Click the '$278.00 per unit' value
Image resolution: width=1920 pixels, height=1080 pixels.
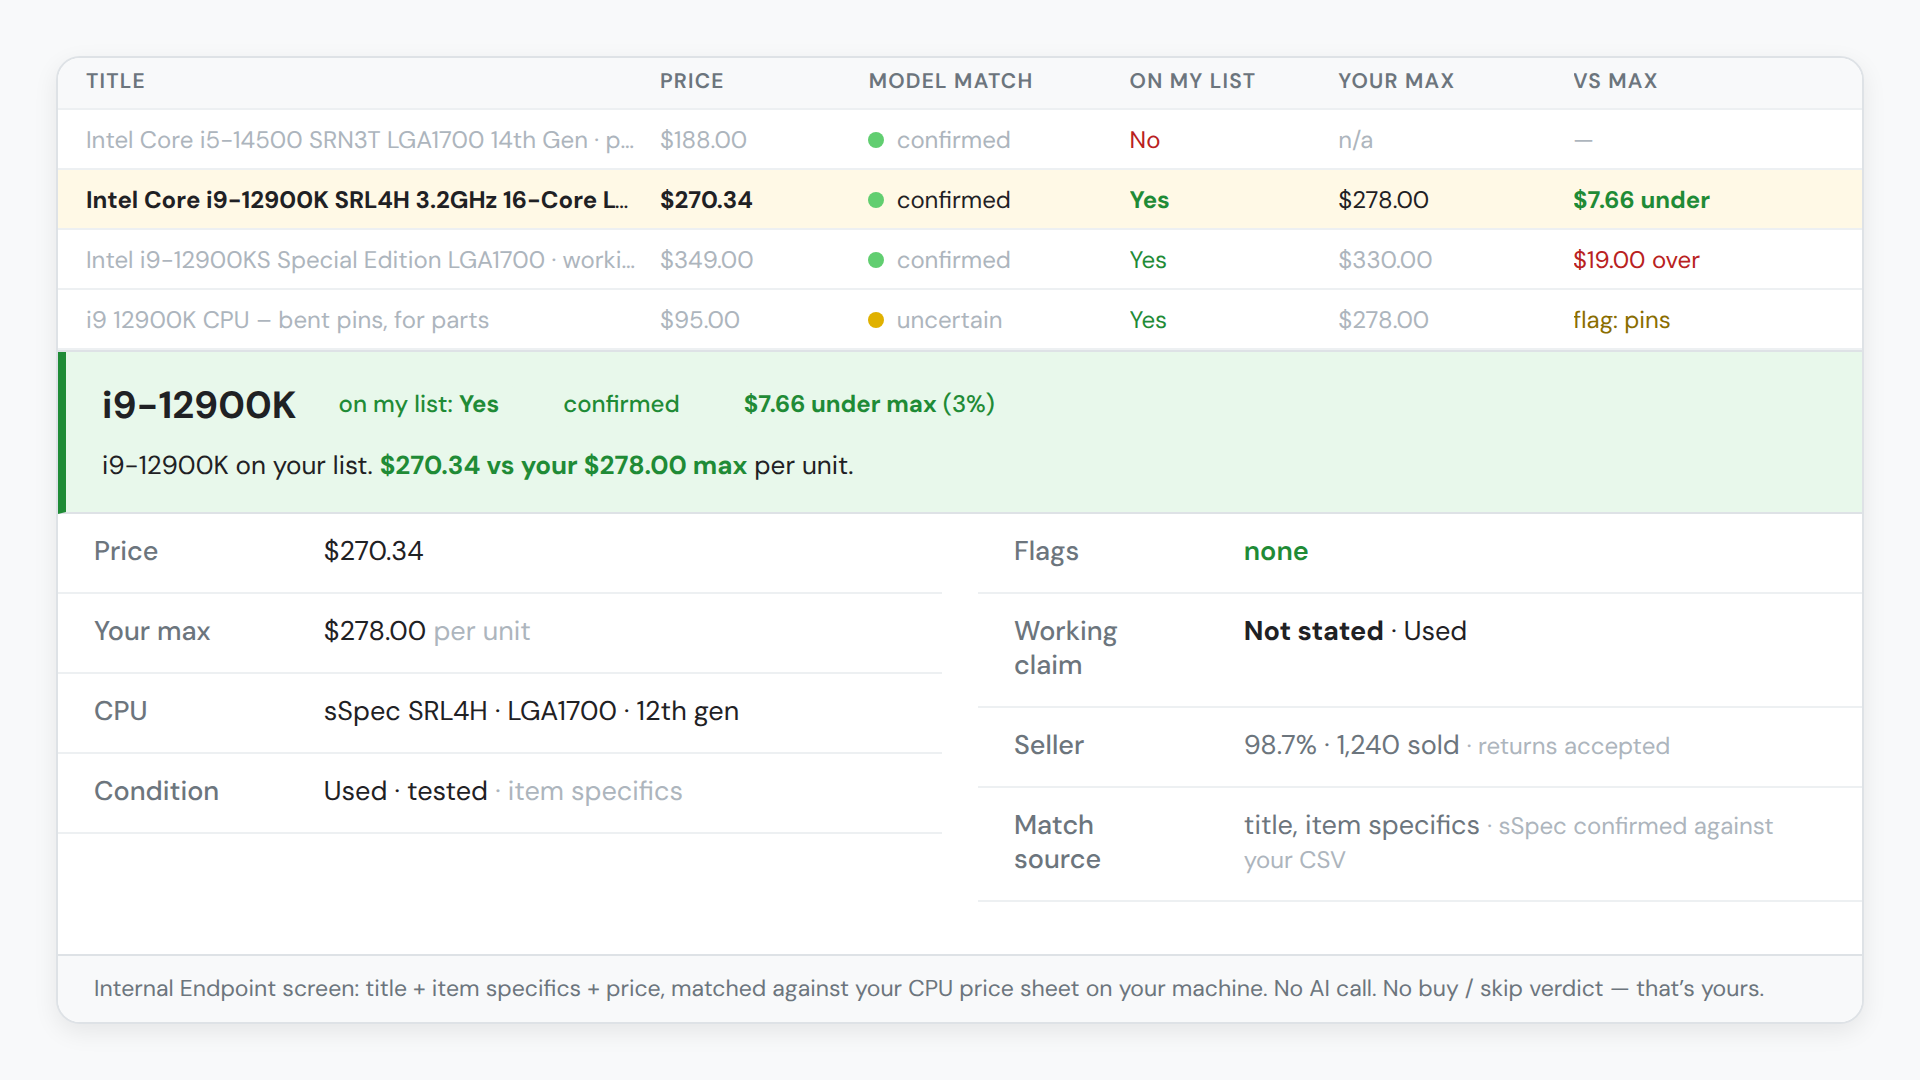coord(426,631)
